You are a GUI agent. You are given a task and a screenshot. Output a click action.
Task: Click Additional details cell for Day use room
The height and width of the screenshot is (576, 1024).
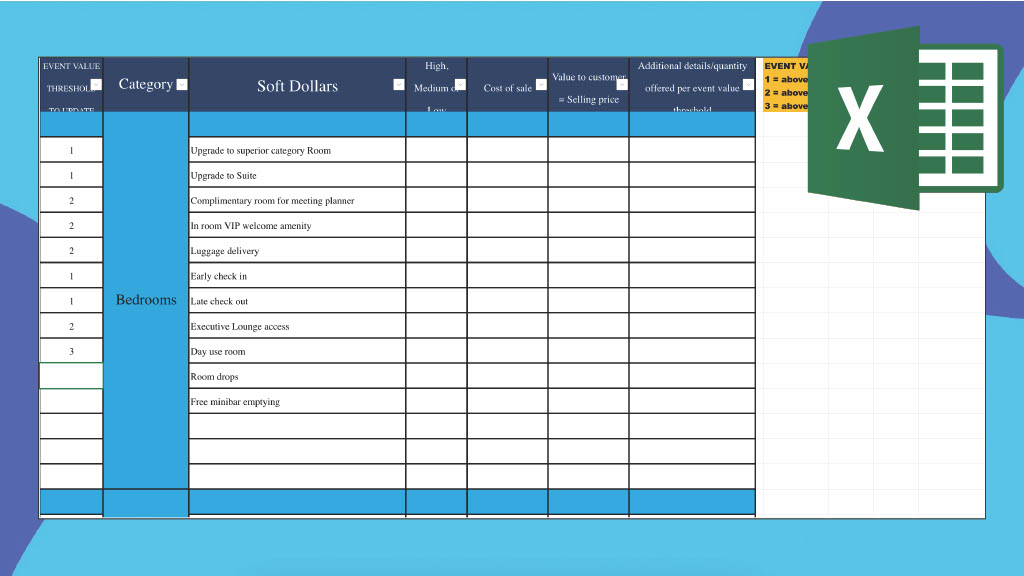click(x=692, y=351)
